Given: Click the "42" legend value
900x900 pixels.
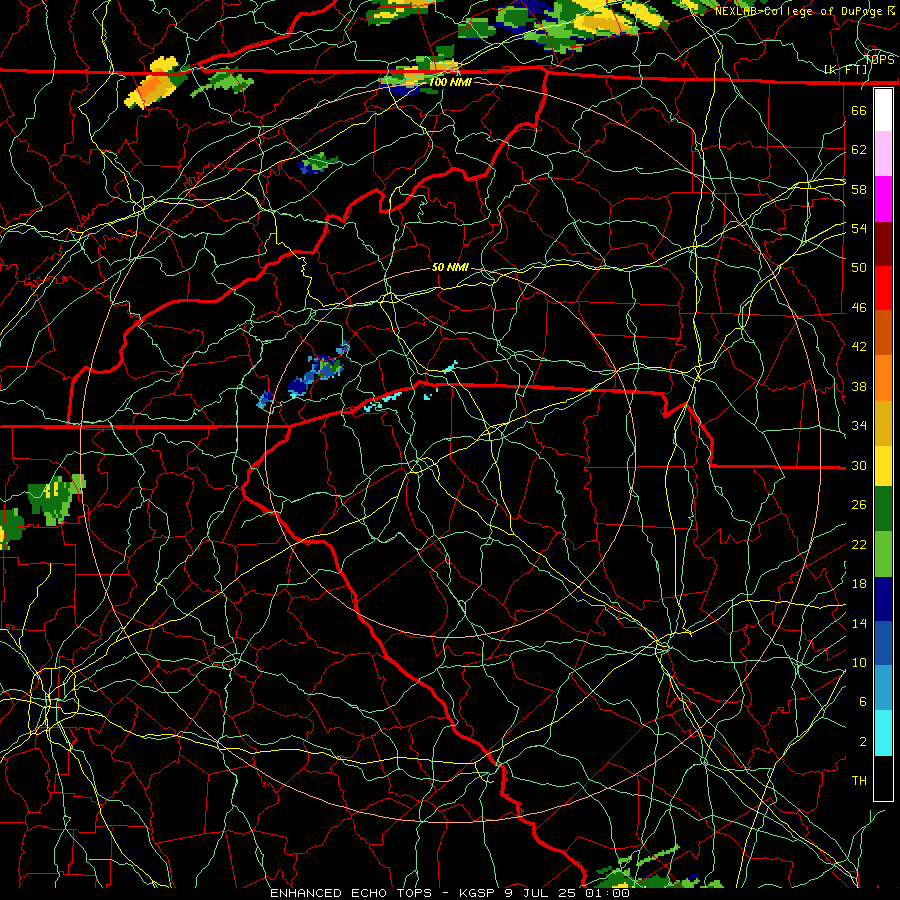Looking at the screenshot, I should (x=859, y=347).
